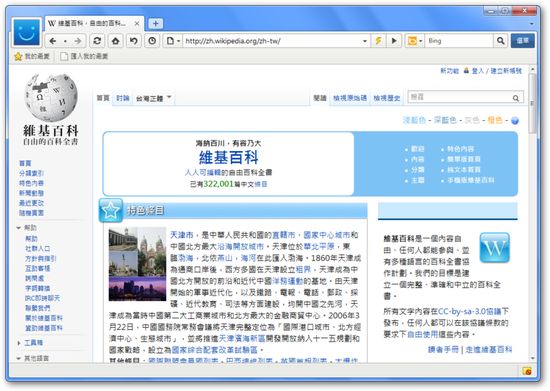The image size is (550, 391).
Task: Click the lightning bolt icon beside the address bar
Action: coord(378,41)
